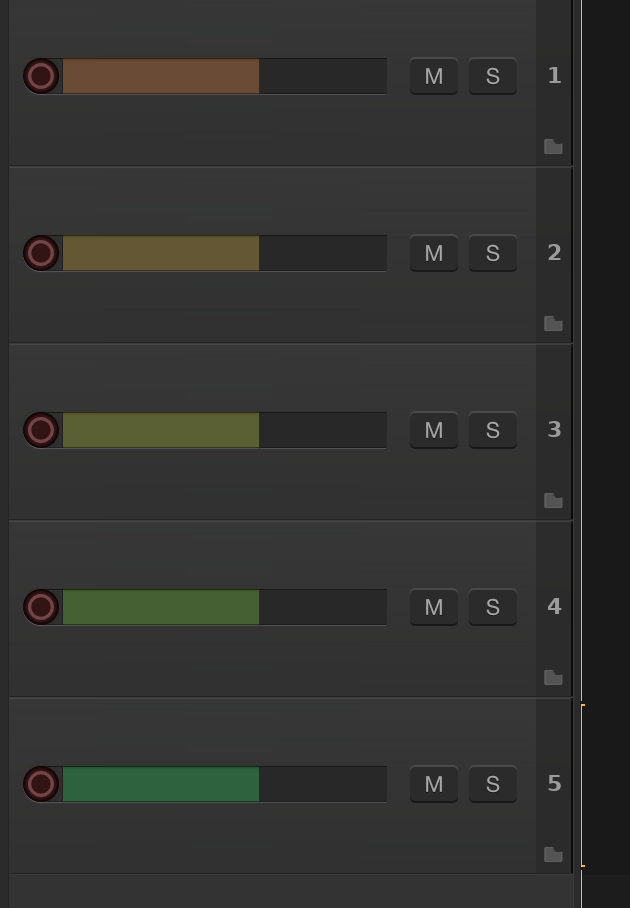The image size is (630, 908).
Task: Click the green volume fader on track 4
Action: point(160,606)
